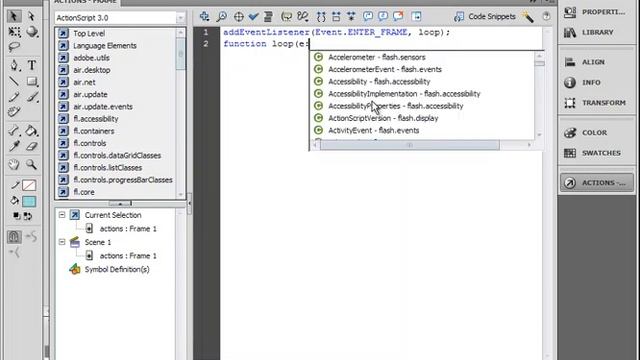Viewport: 640px width, 360px height.
Task: Select the Eraser tool
Action: (x=32, y=146)
